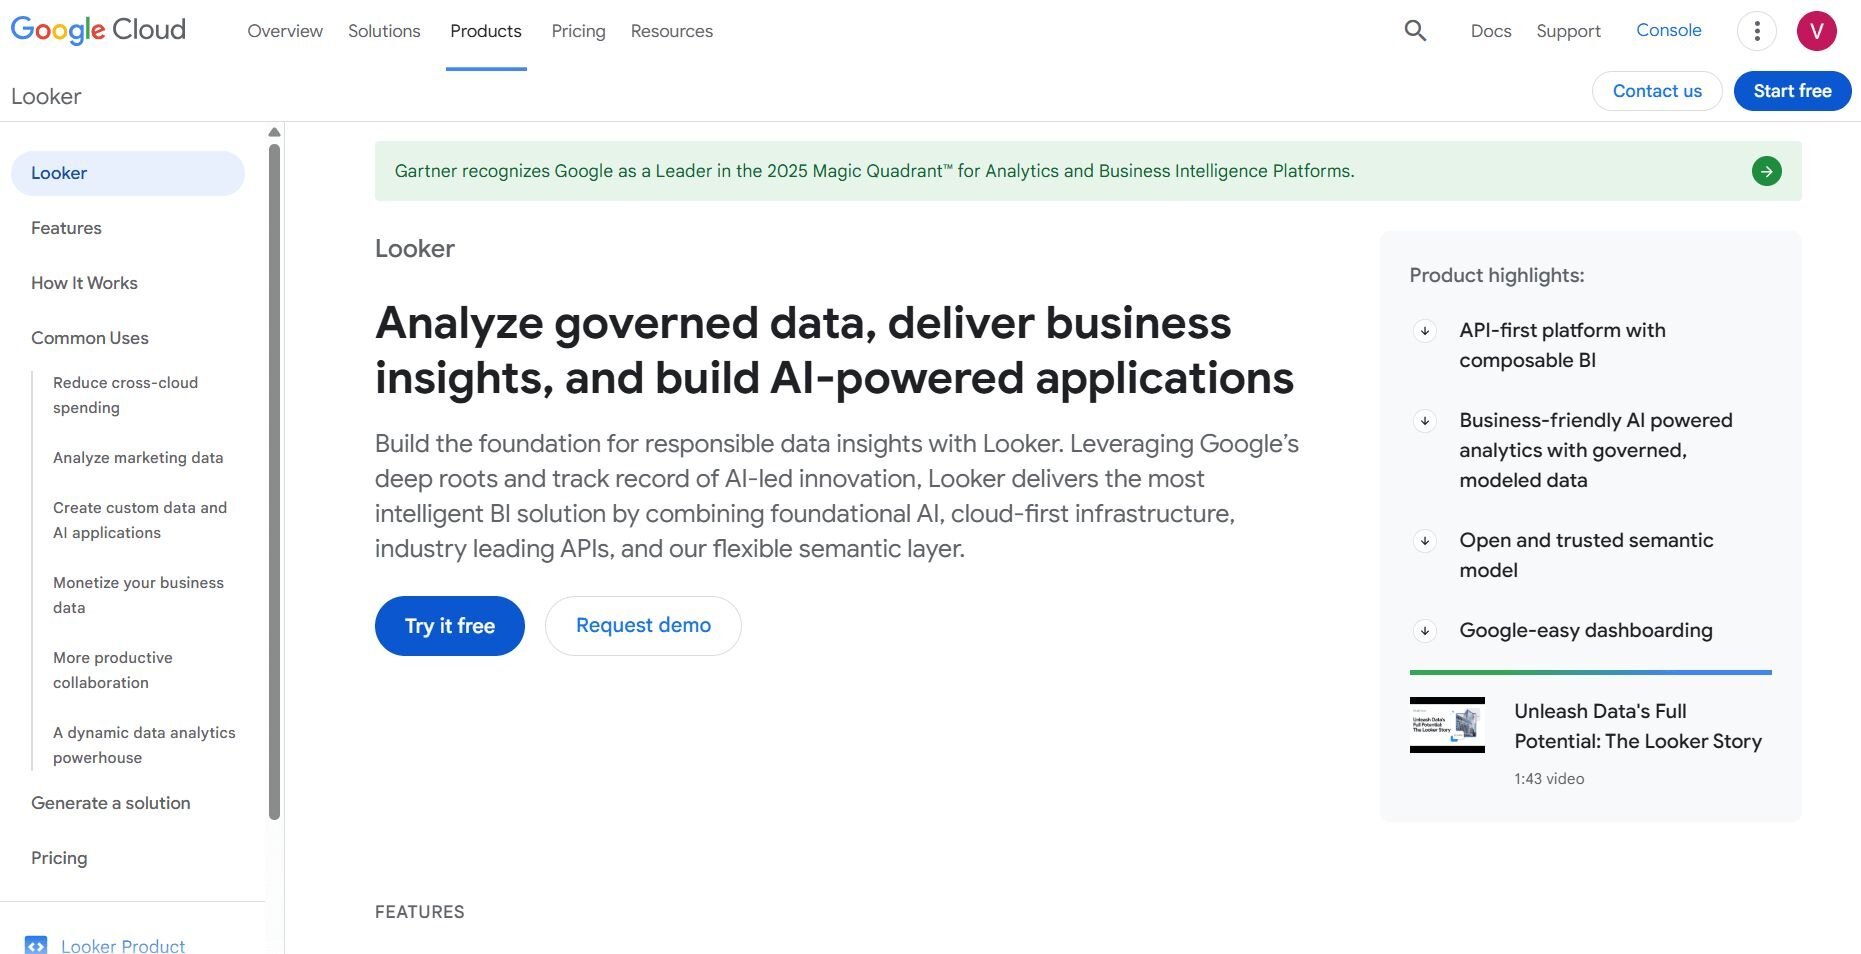Click the Request demo button
This screenshot has width=1861, height=954.
click(643, 626)
